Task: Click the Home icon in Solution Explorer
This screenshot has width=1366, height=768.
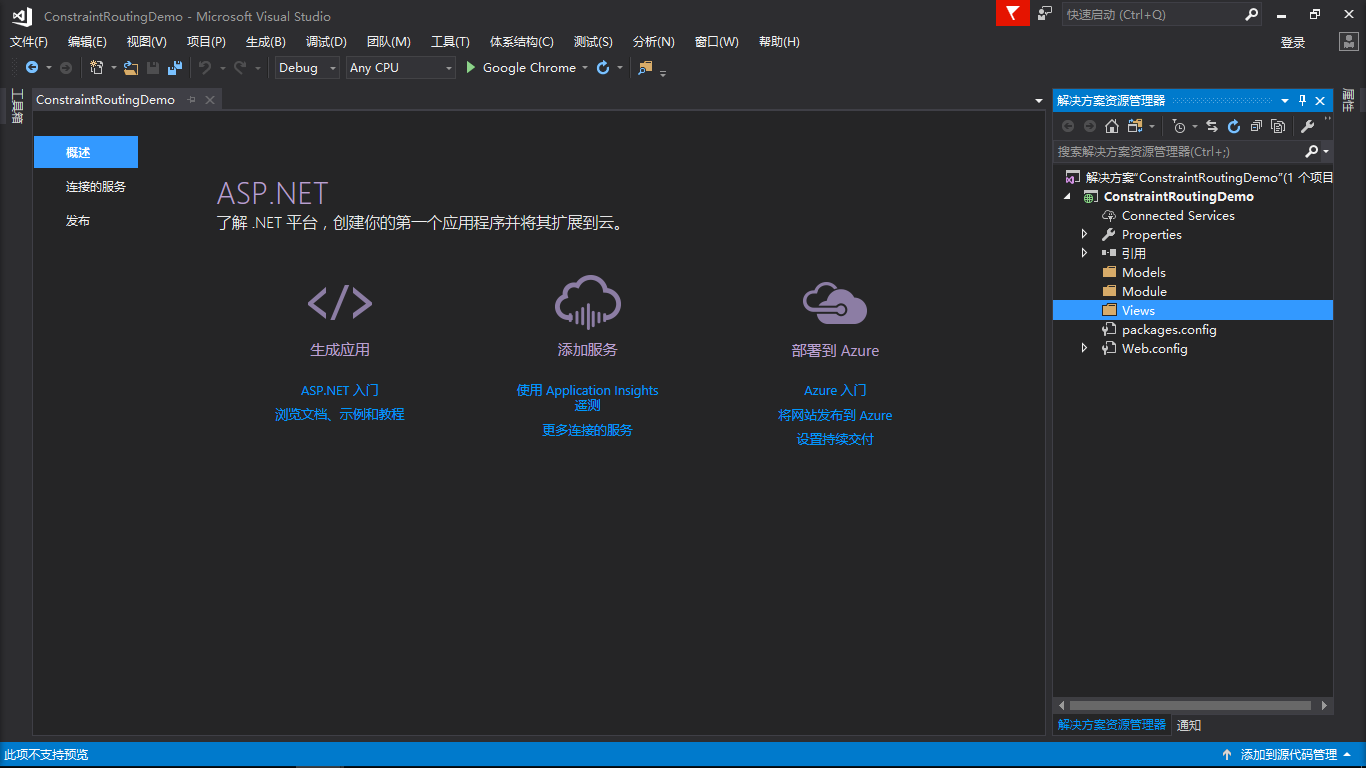Action: tap(1111, 126)
